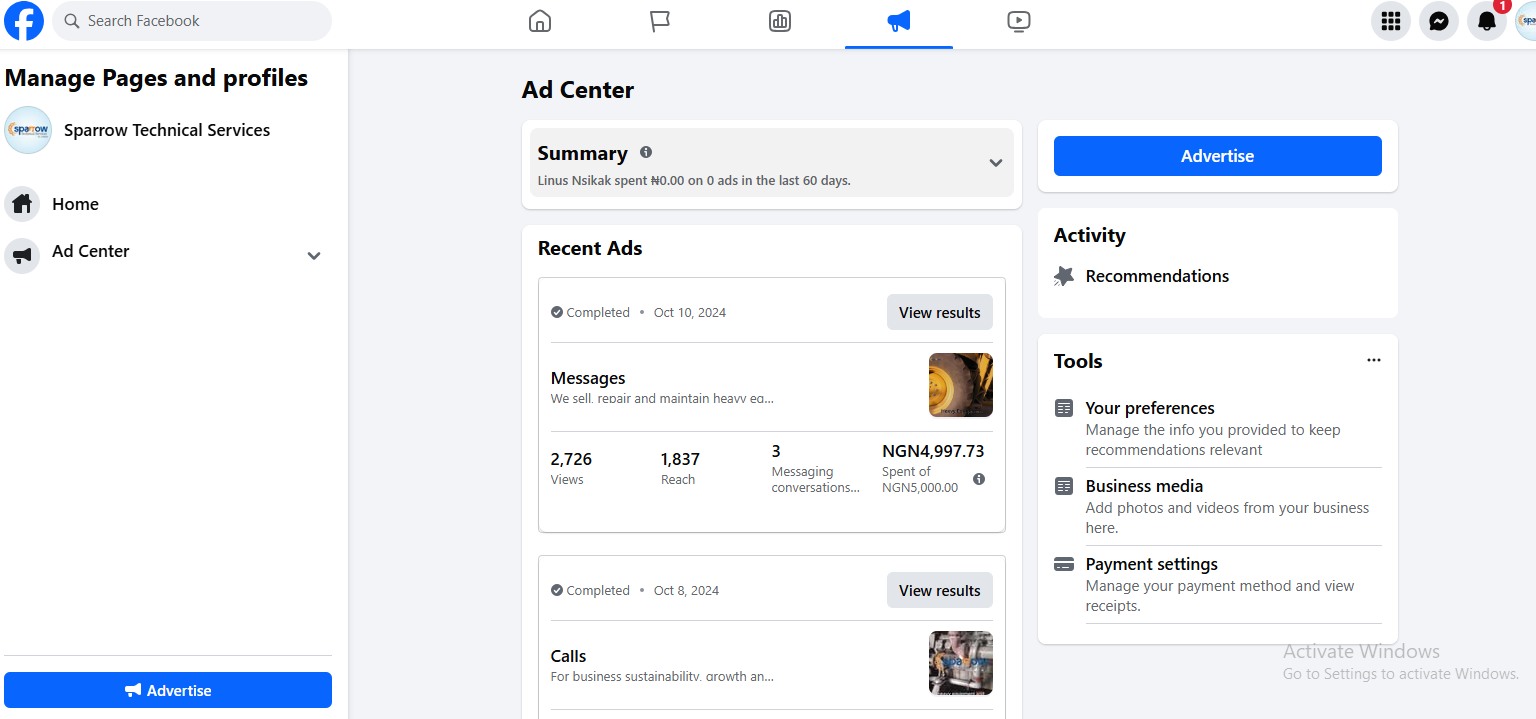Screen dimensions: 1536x719
Task: Click the Search Facebook field
Action: point(192,21)
